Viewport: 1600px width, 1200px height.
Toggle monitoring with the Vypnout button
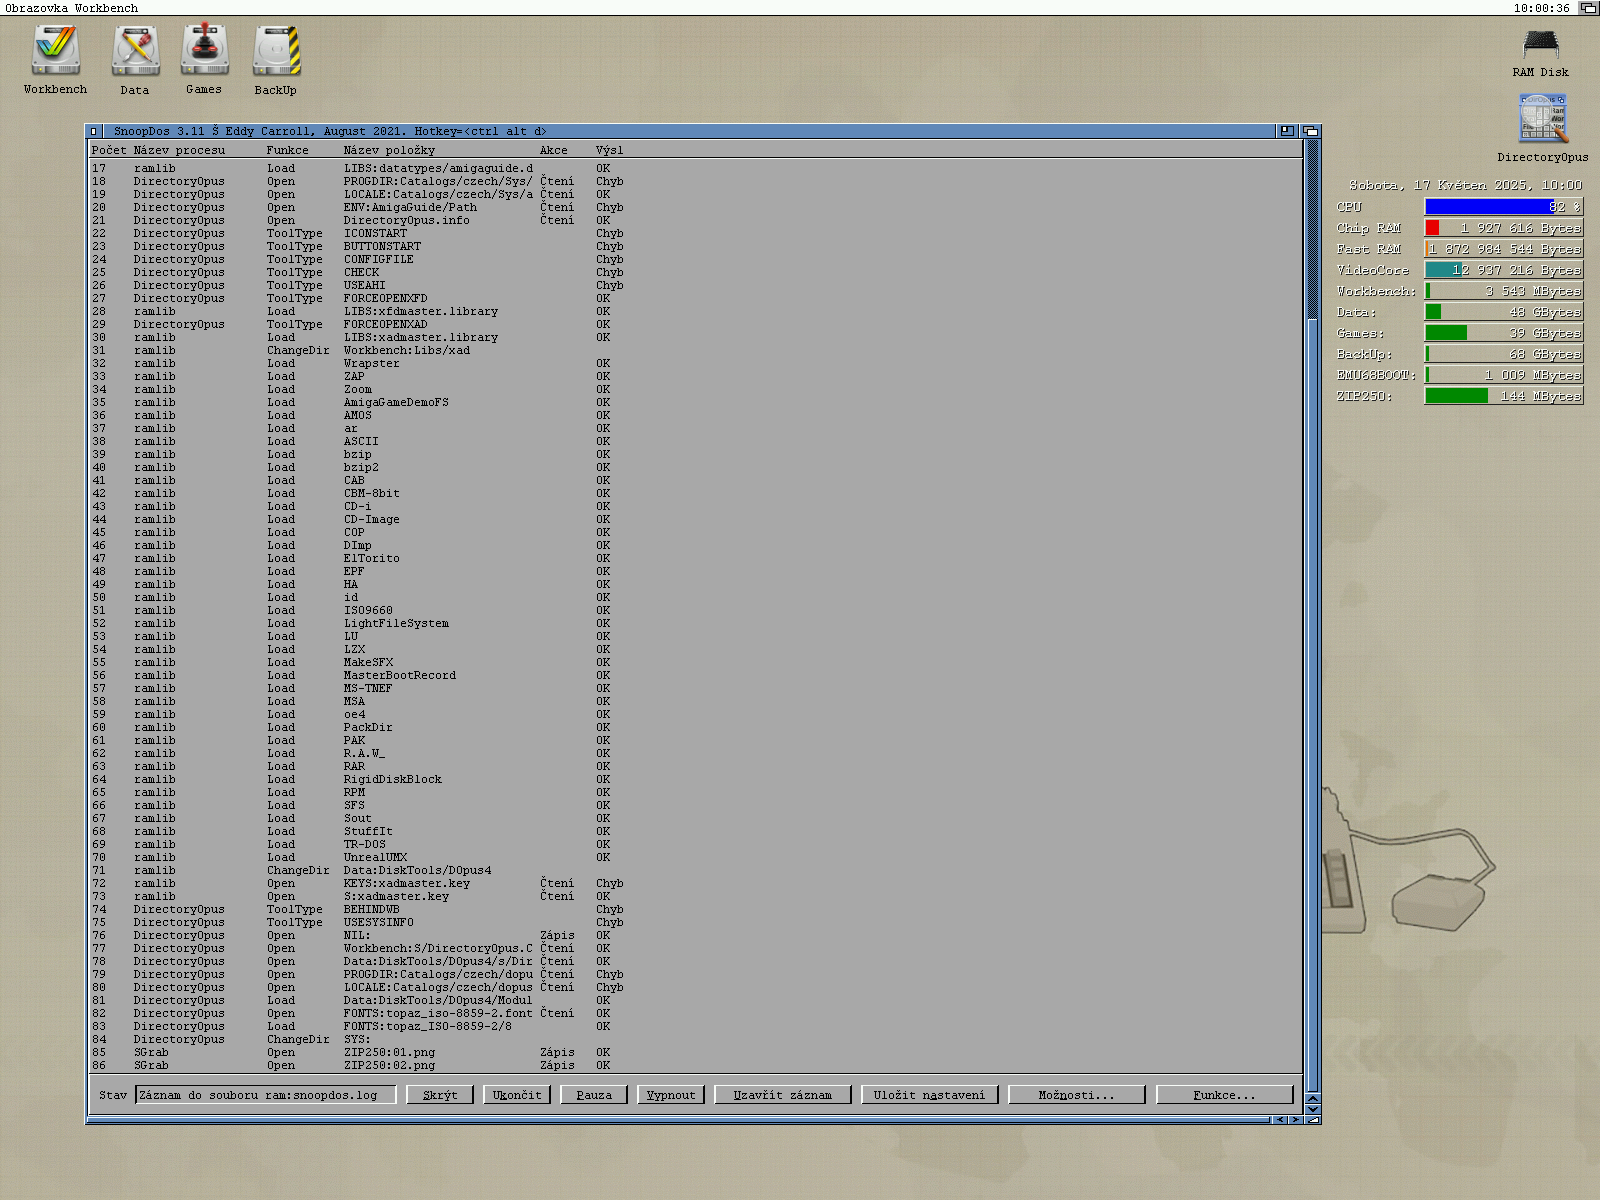coord(671,1095)
